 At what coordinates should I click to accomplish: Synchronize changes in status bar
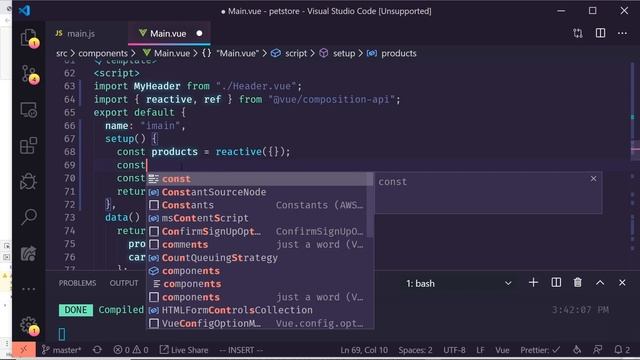(97, 350)
